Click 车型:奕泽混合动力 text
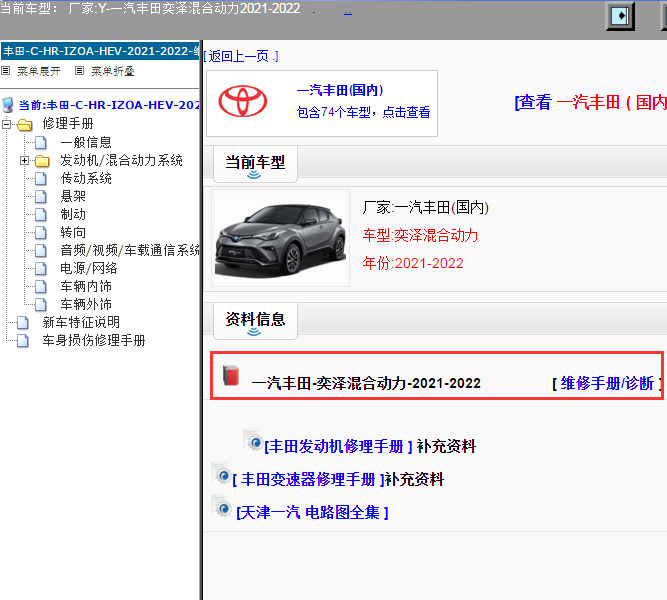This screenshot has width=667, height=600. pos(420,235)
